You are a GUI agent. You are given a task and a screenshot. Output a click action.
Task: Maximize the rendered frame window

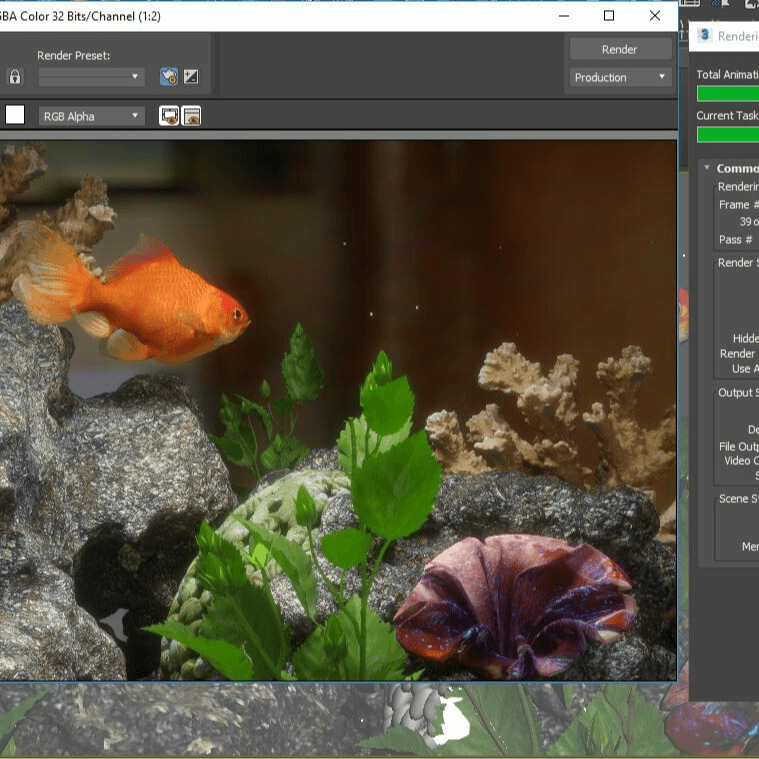tap(609, 16)
